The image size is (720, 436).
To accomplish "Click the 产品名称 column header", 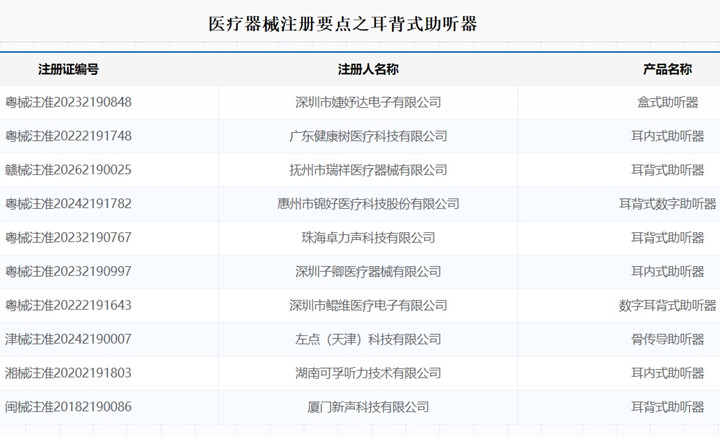I will 668,69.
